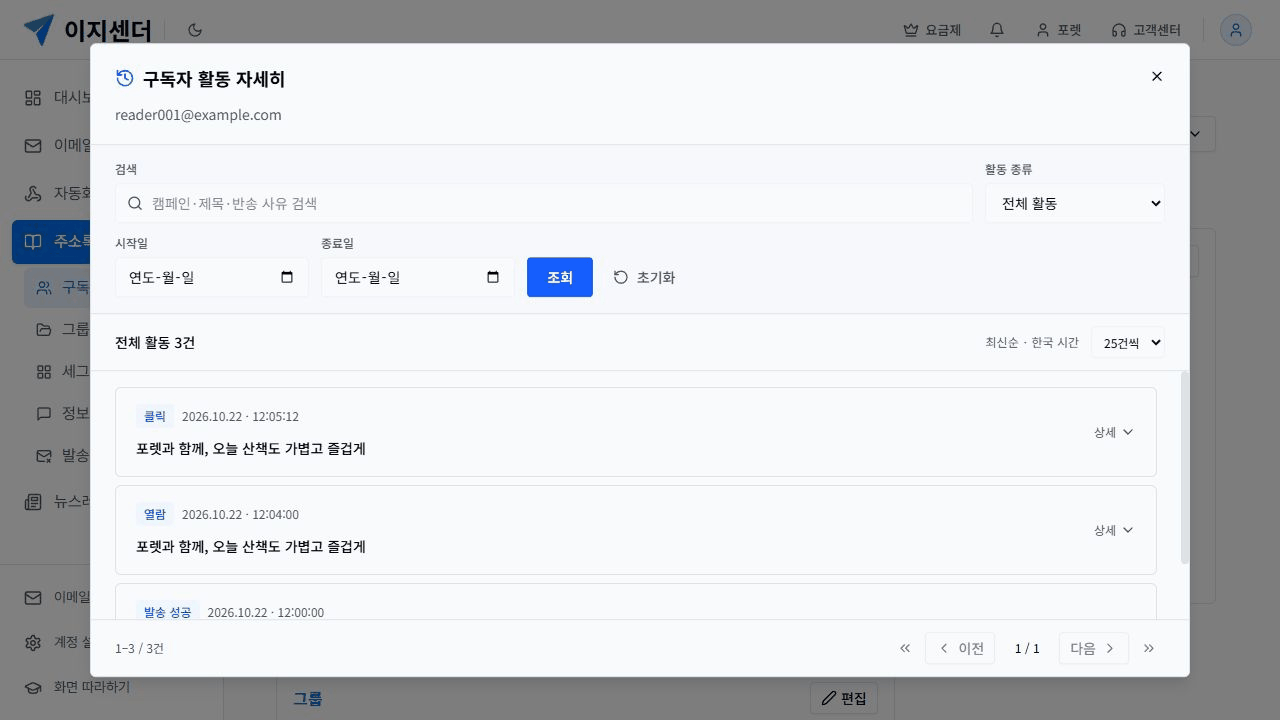Screen dimensions: 1280x720
Task: Open 화면 따라하기 in the sidebar
Action: tap(77, 687)
